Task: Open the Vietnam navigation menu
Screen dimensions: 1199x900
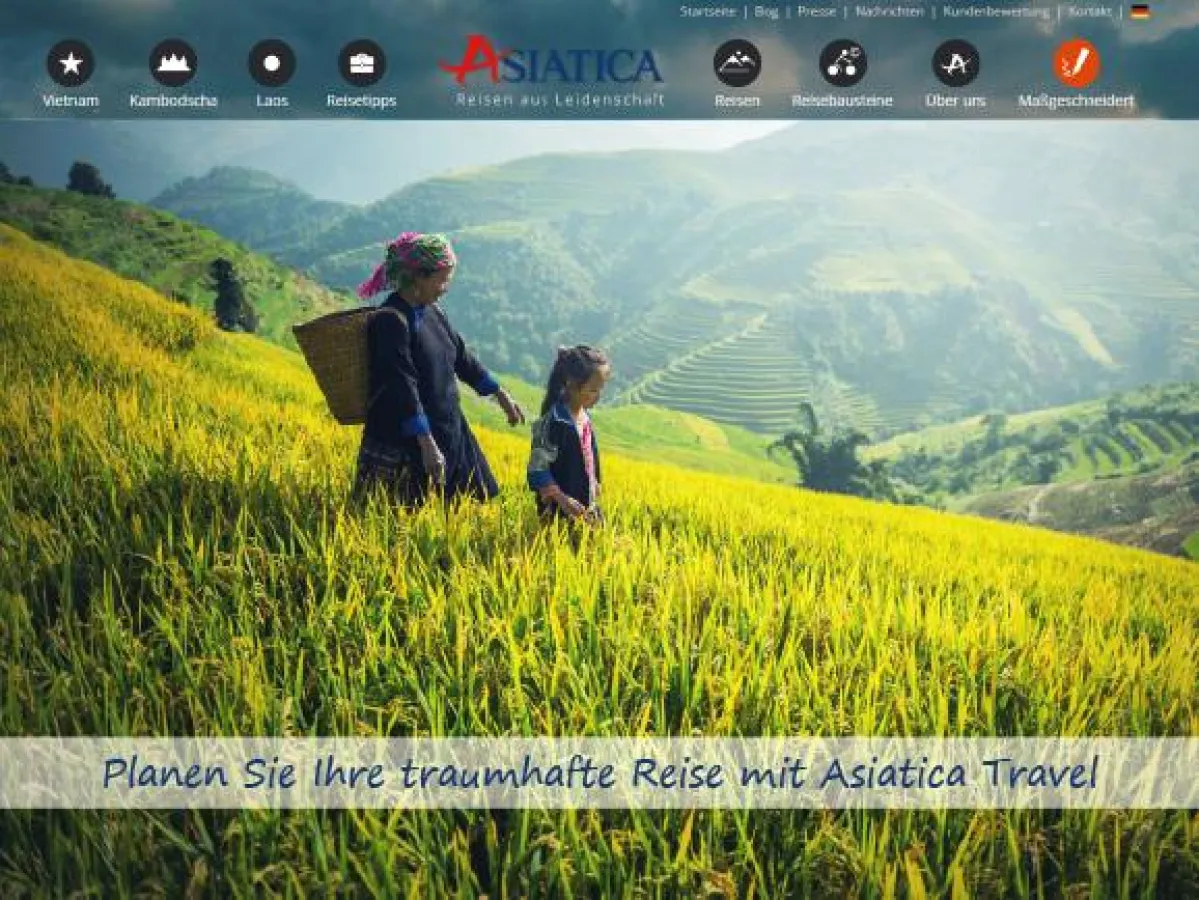Action: click(70, 100)
